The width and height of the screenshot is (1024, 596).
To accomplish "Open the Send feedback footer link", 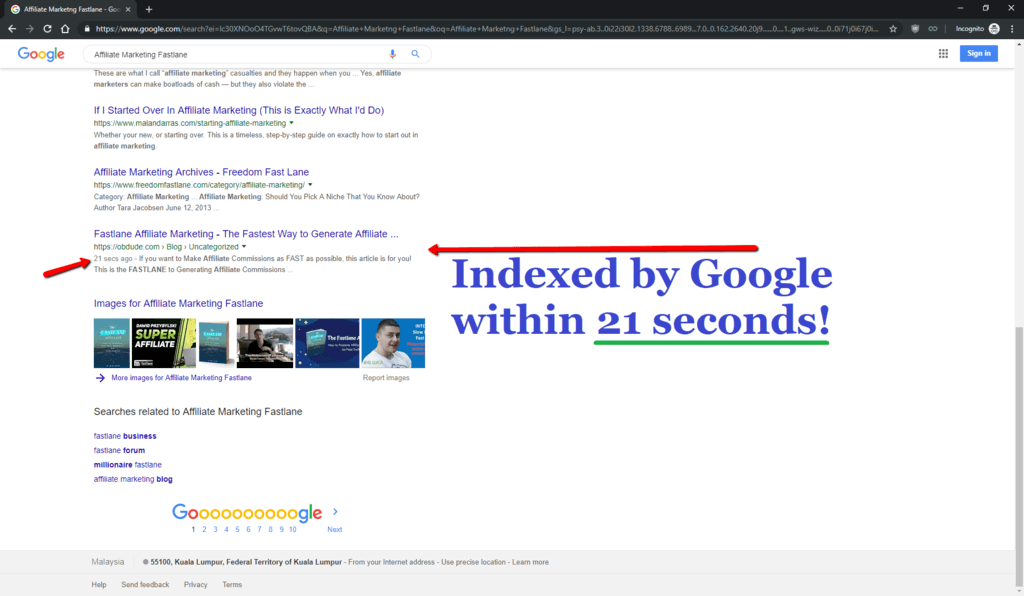I will coord(145,585).
